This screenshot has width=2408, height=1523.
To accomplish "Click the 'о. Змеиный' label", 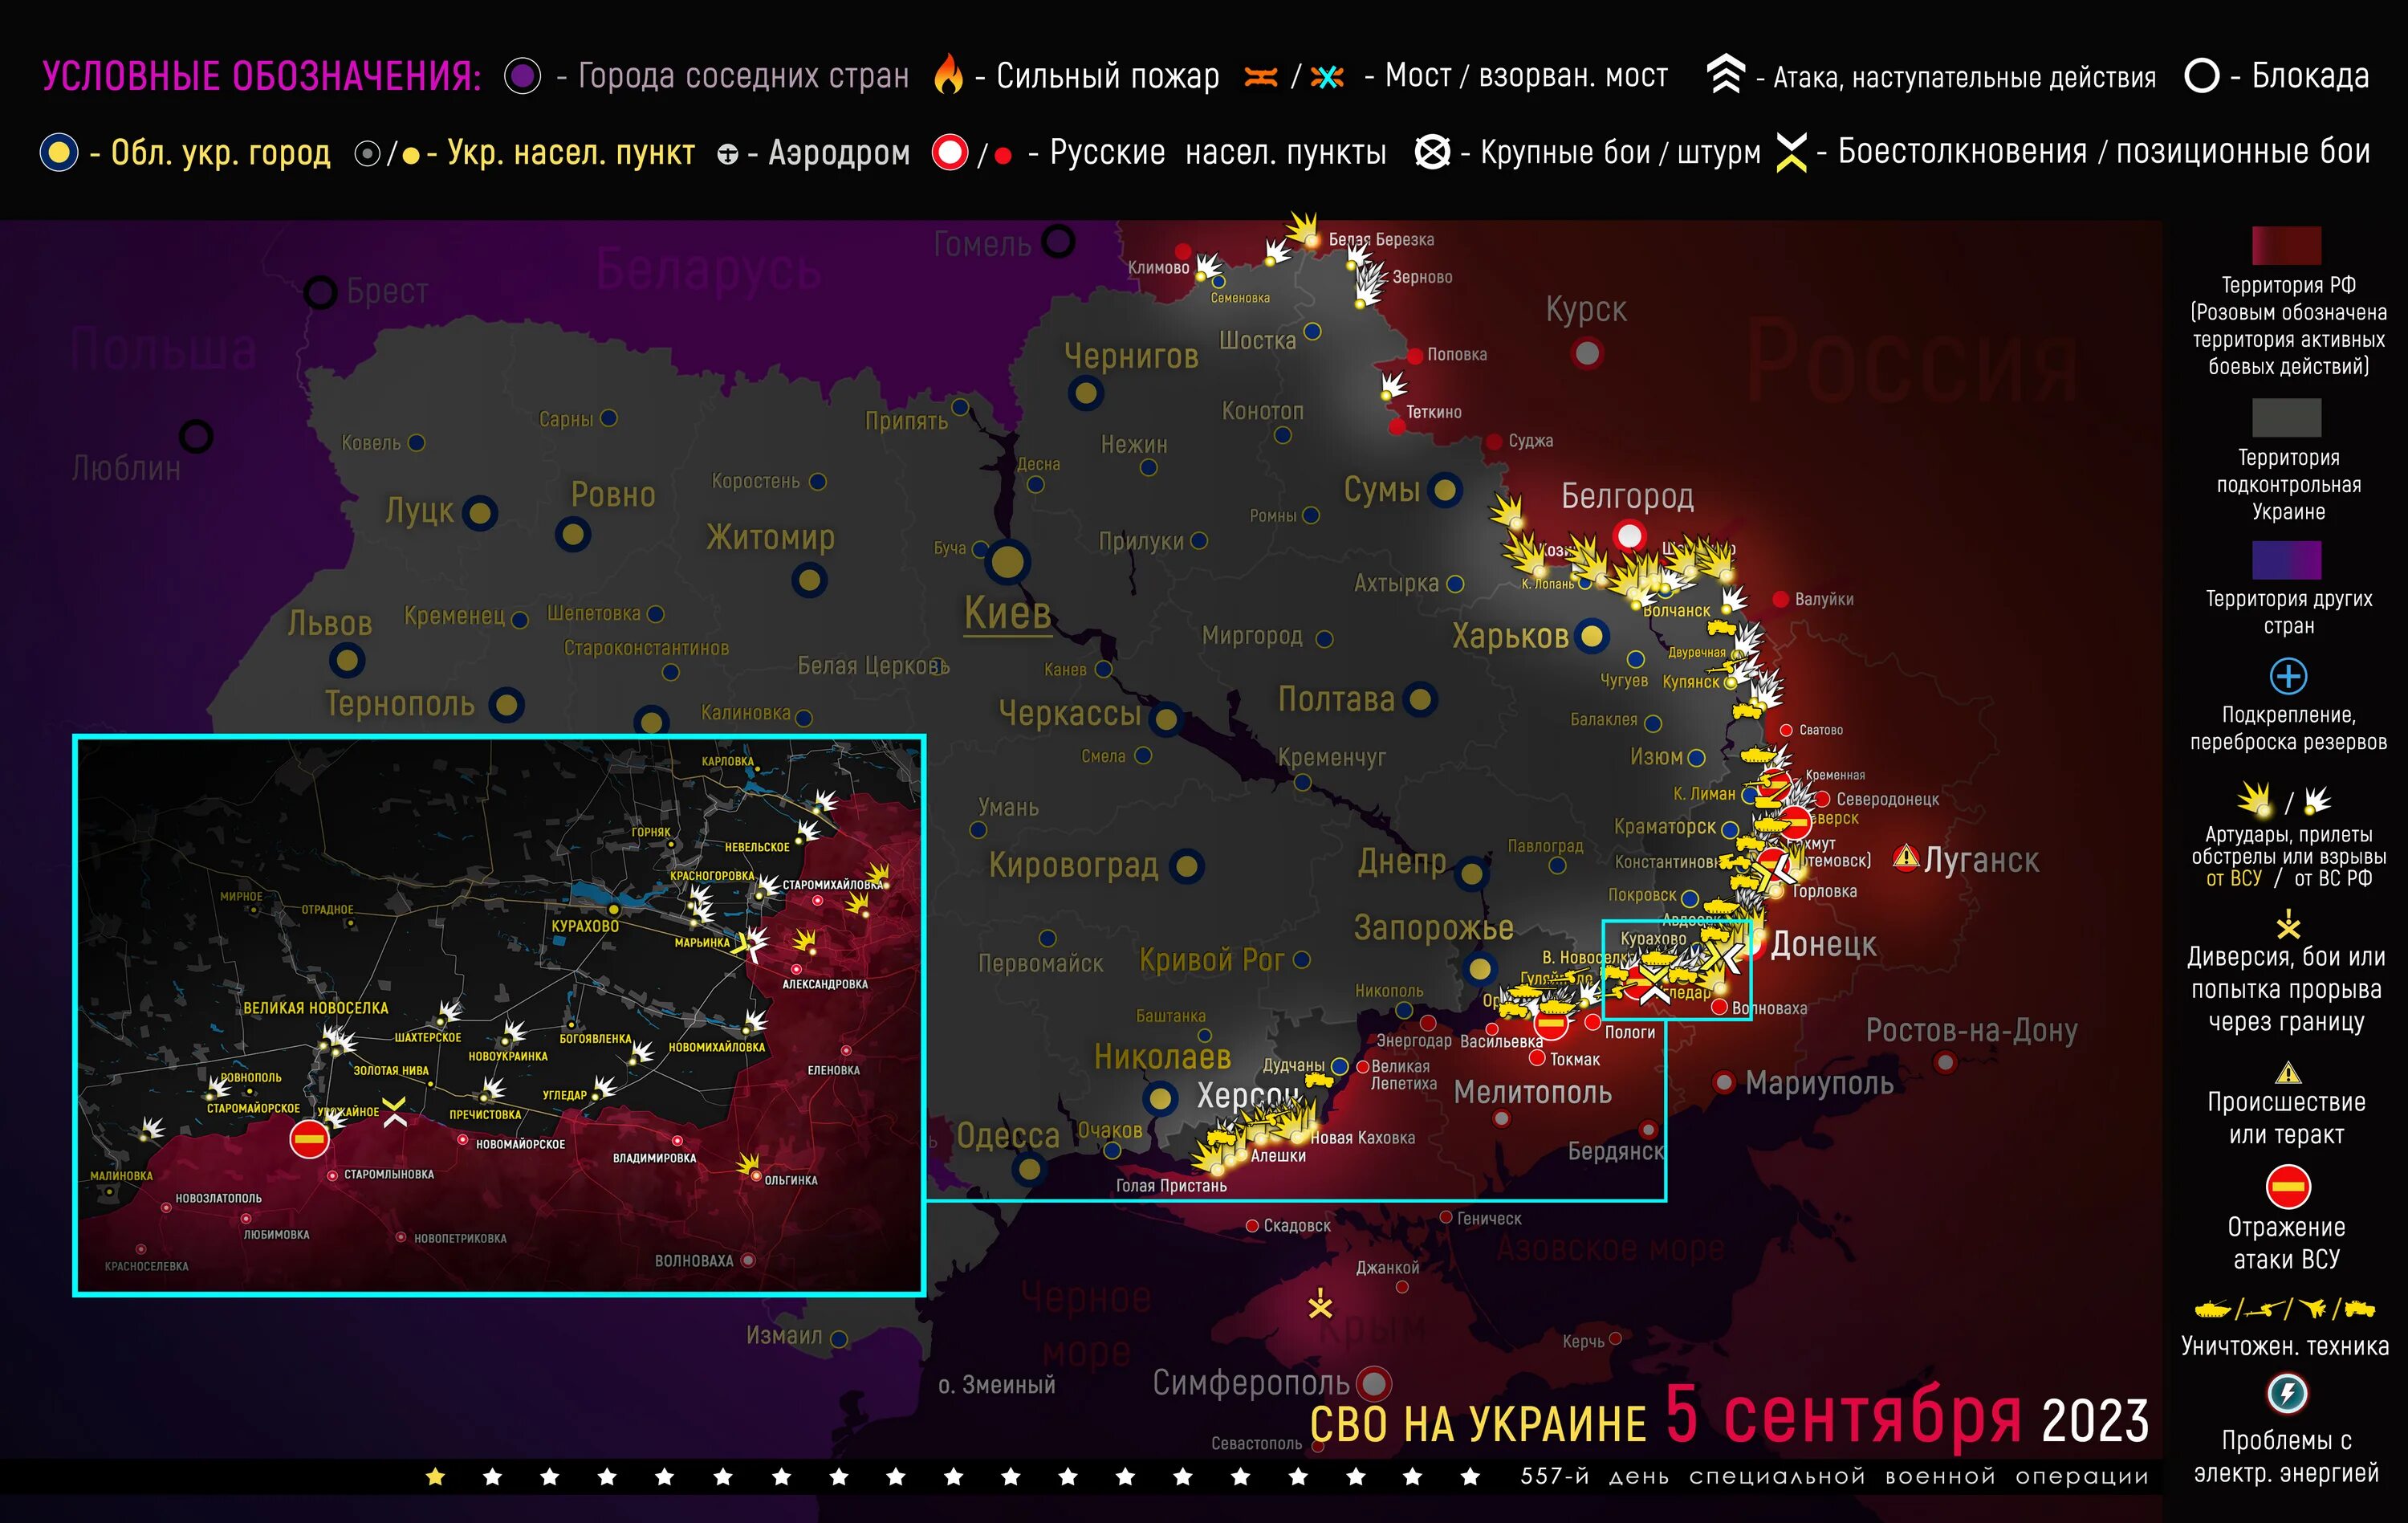I will tap(997, 1385).
